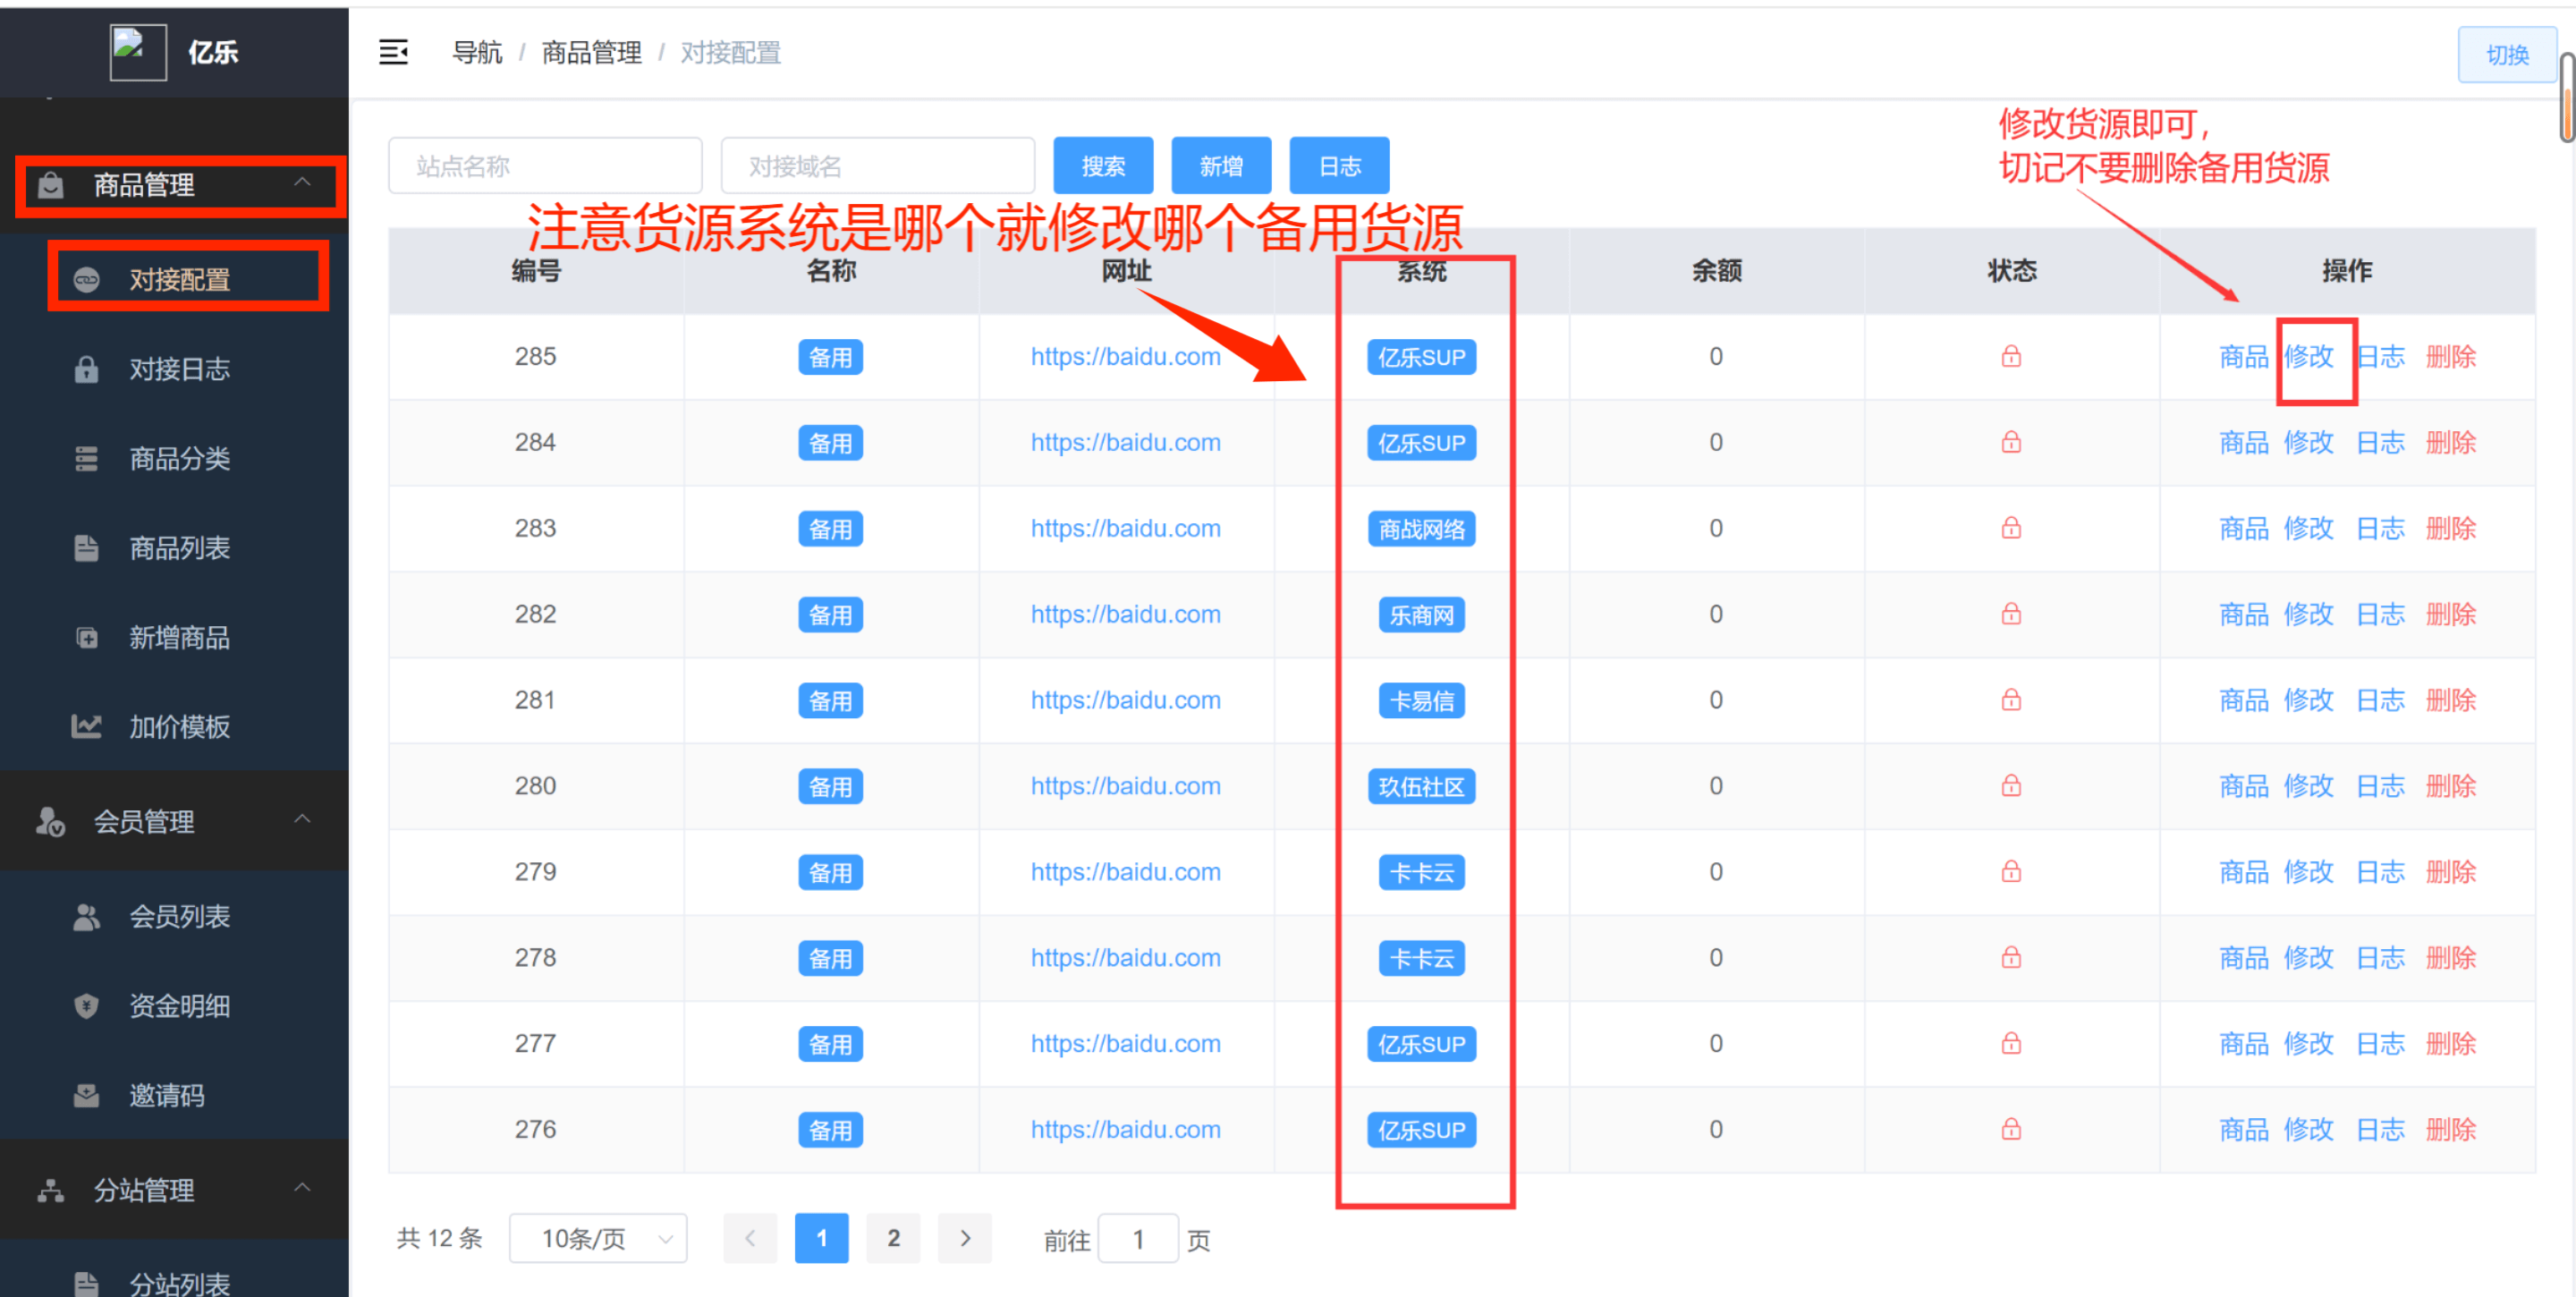Toggle the lock status for record 285
This screenshot has width=2576, height=1297.
pyautogui.click(x=2011, y=356)
